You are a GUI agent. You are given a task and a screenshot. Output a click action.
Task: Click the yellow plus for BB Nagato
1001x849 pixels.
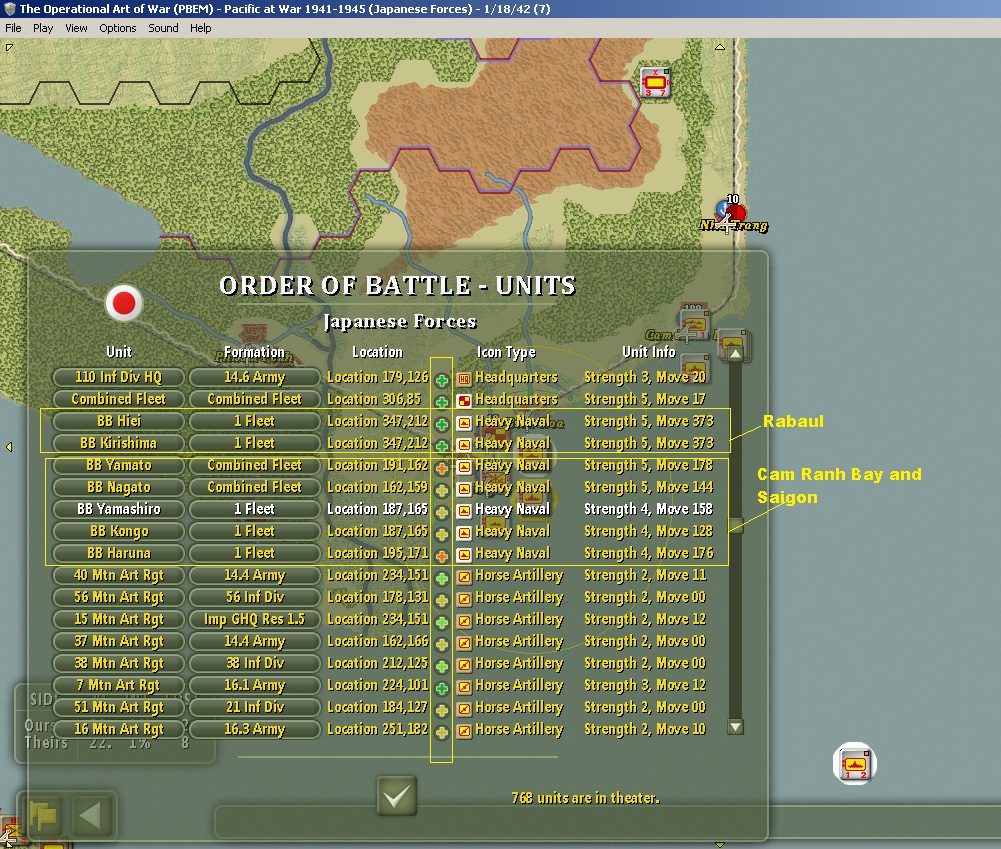(x=441, y=490)
